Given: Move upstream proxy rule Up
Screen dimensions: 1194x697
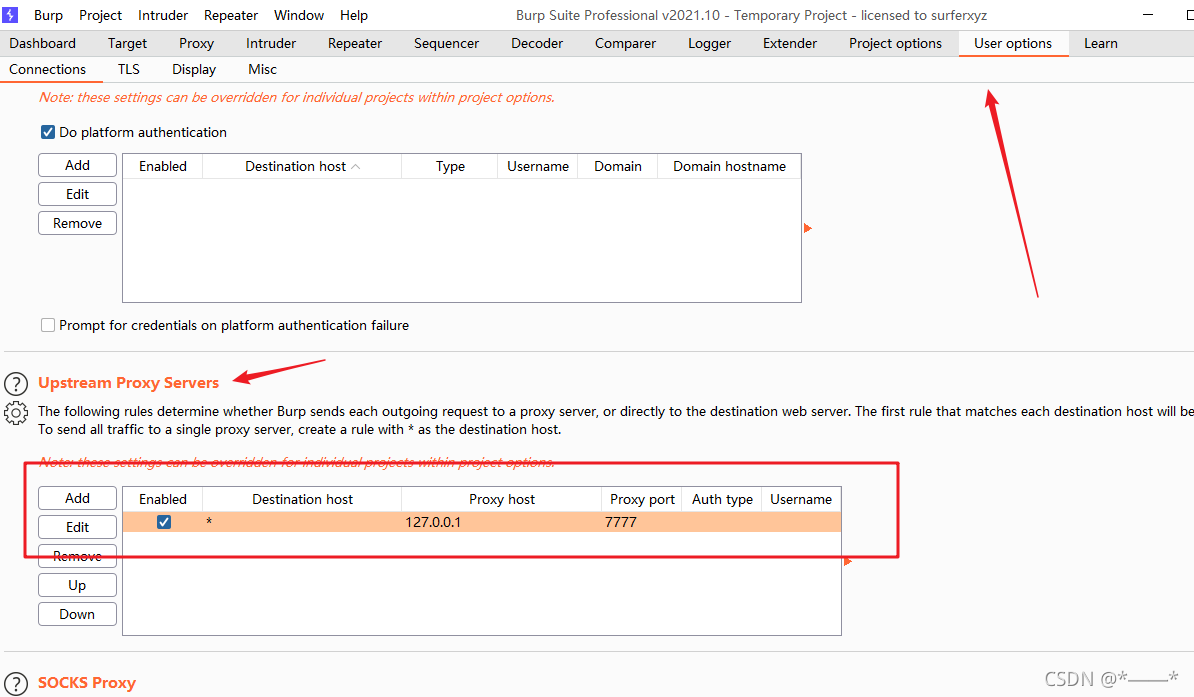Looking at the screenshot, I should 77,585.
